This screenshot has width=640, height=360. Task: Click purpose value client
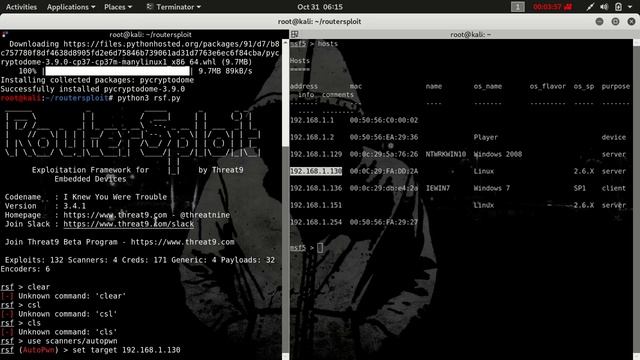(x=613, y=188)
